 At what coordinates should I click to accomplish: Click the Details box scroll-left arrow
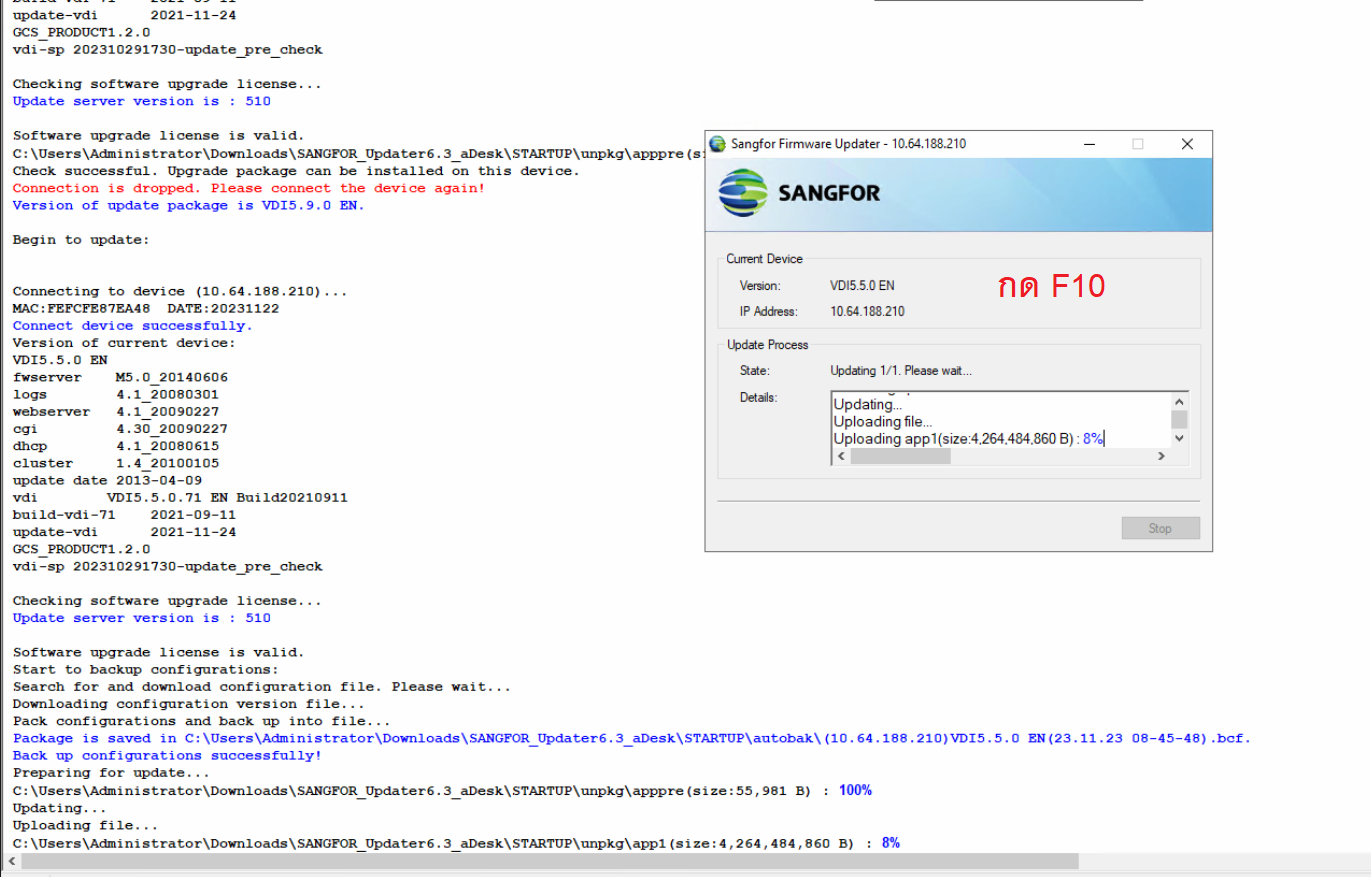(x=841, y=456)
